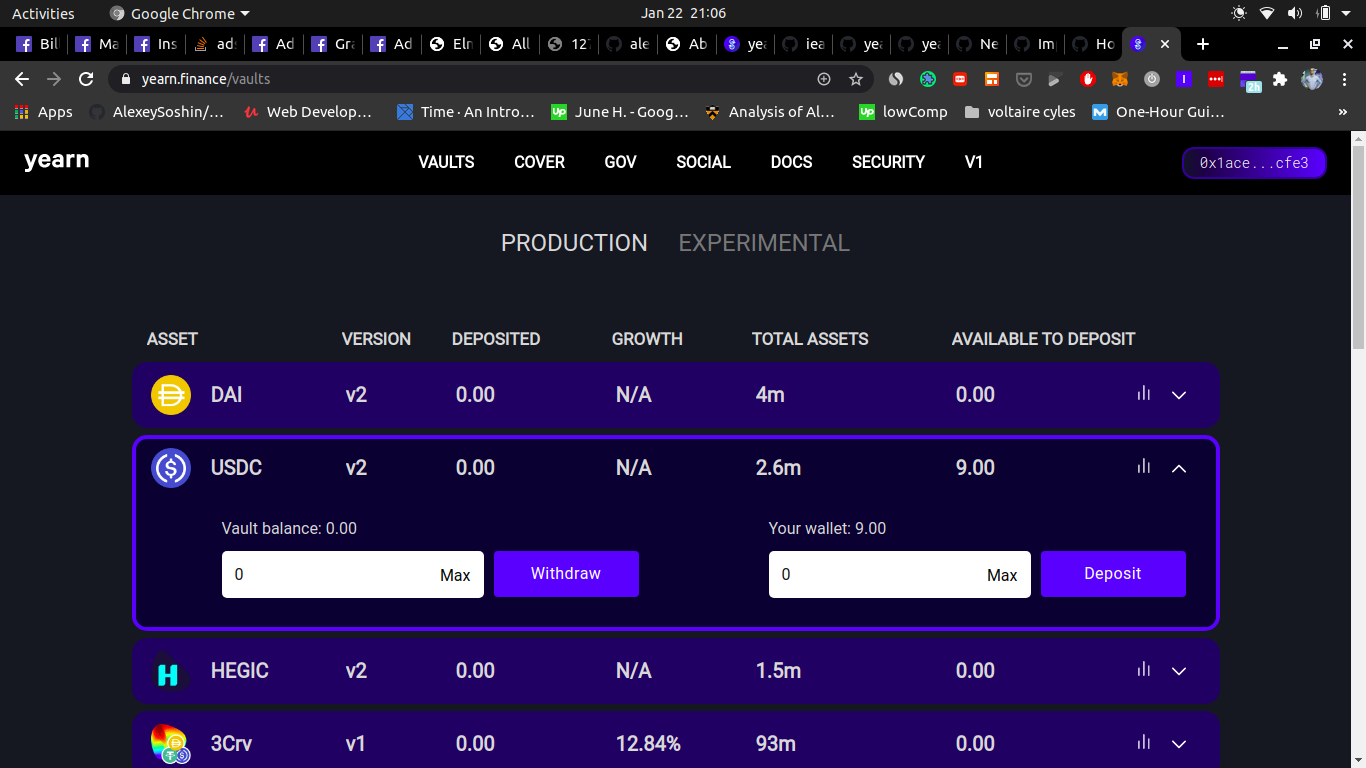Open the VAULTS nav item
This screenshot has width=1366, height=768.
click(446, 162)
